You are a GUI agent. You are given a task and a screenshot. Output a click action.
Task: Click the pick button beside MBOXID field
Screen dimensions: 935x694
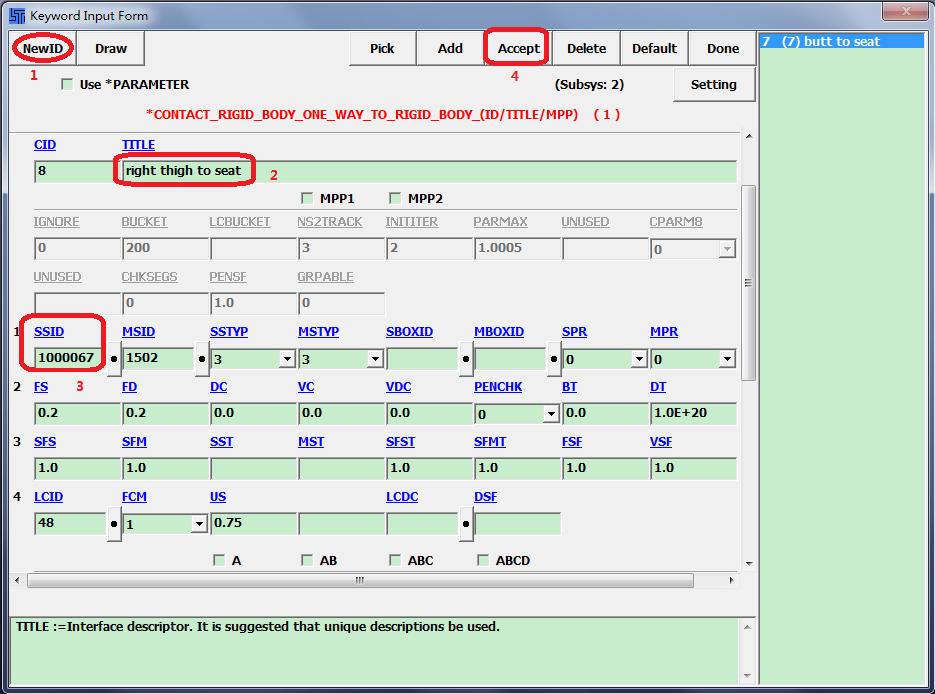[x=554, y=358]
